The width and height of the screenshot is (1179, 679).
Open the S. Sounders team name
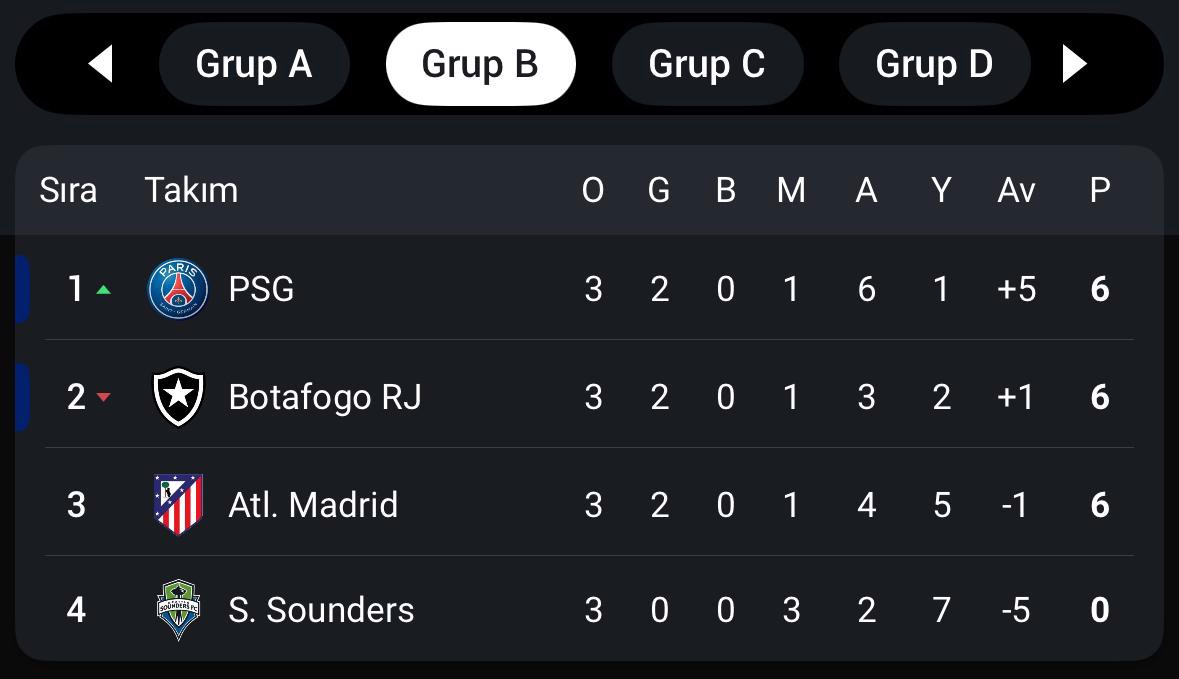tap(321, 610)
